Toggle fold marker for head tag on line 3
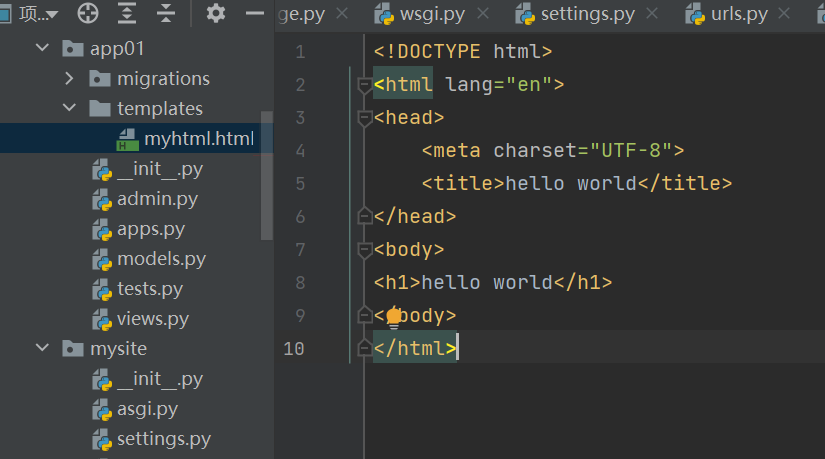The image size is (825, 459). tap(365, 118)
